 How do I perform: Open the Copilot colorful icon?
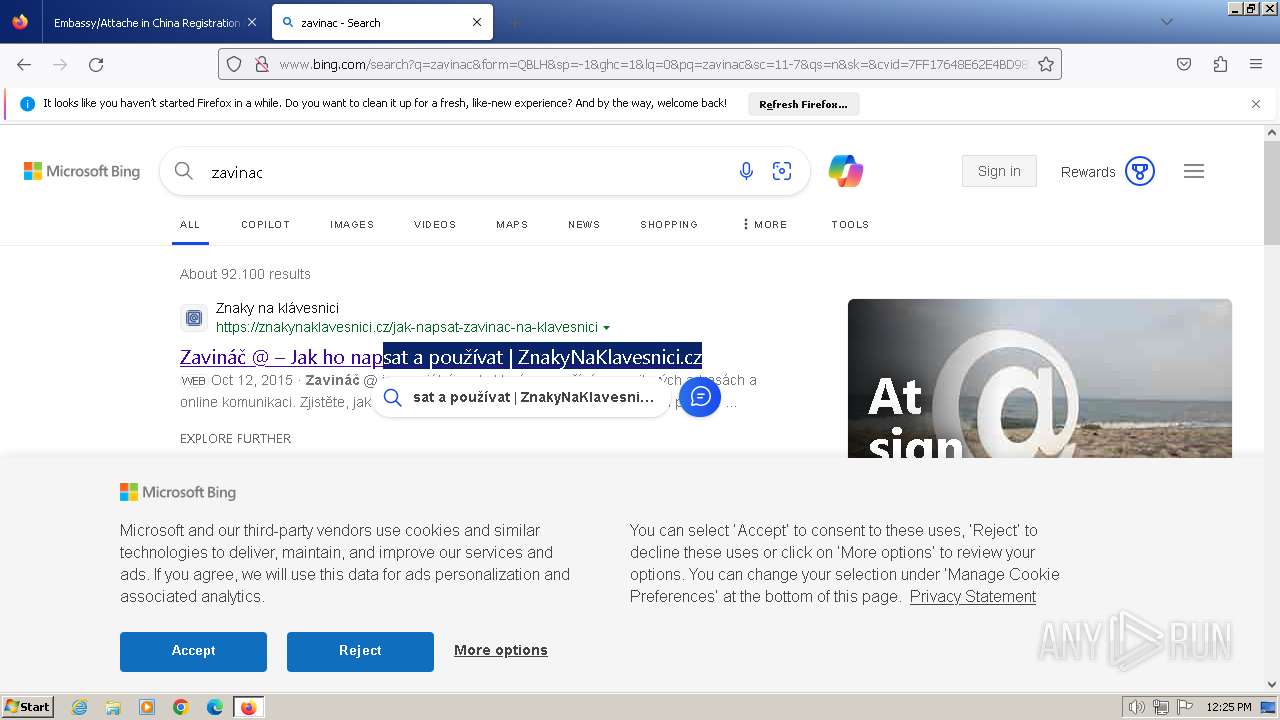[846, 171]
